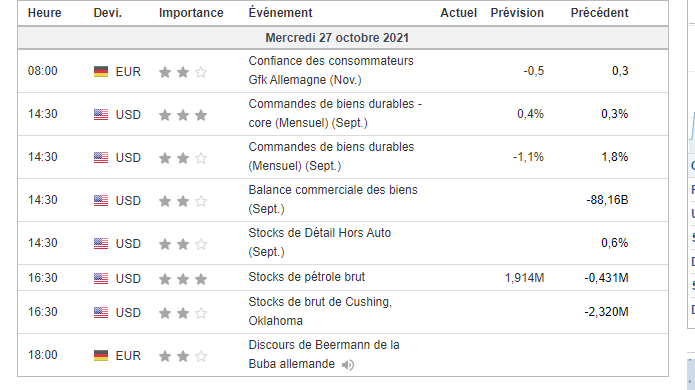Screen dimensions: 695x390
Task: Click the US flag beside Stocks de pétrole brut
Action: 101,278
